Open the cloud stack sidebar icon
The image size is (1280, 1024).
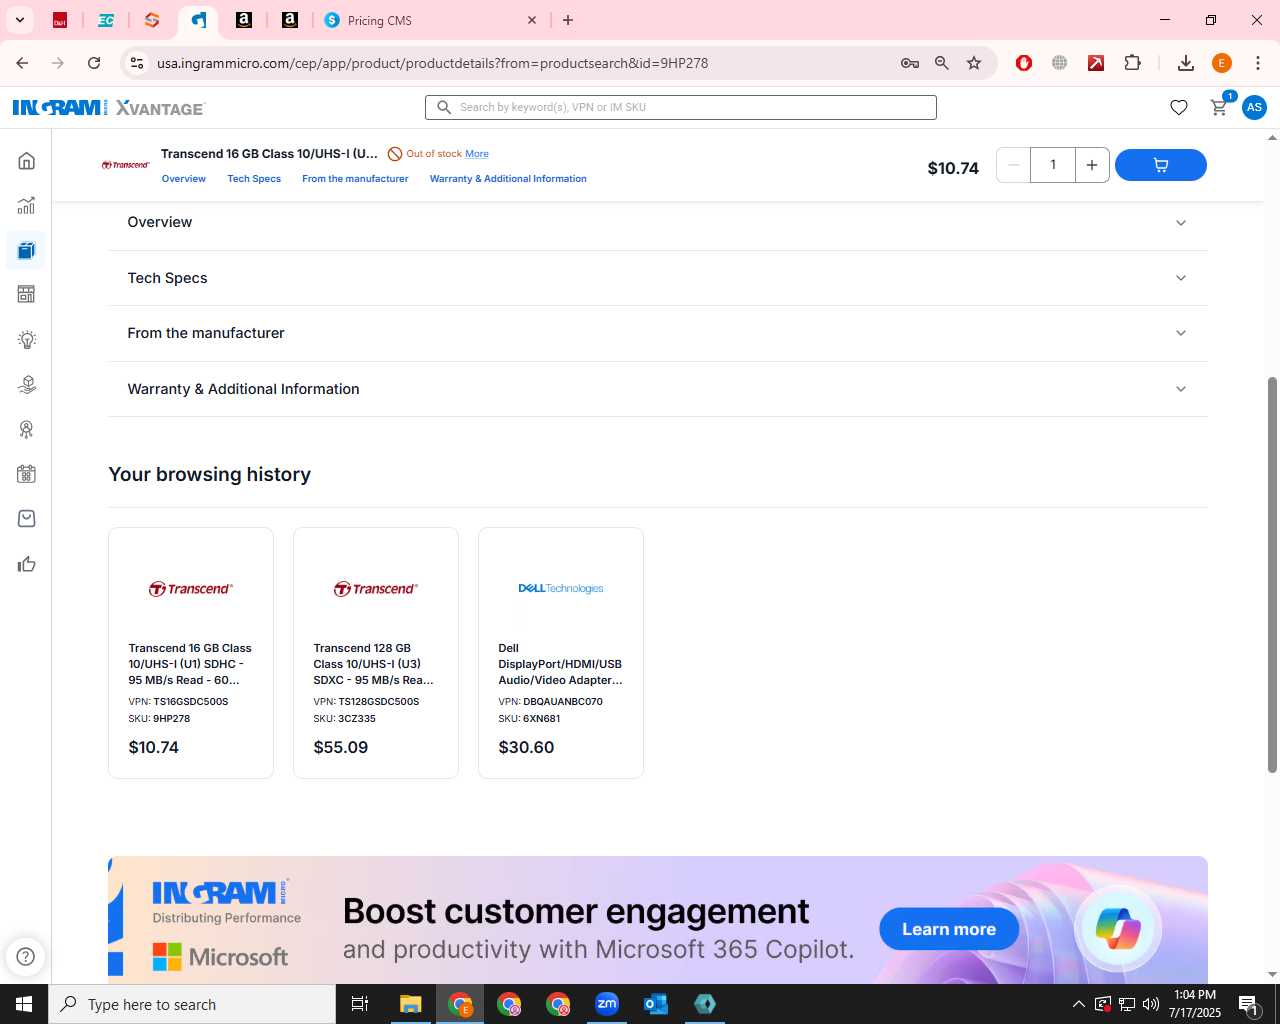pyautogui.click(x=27, y=385)
